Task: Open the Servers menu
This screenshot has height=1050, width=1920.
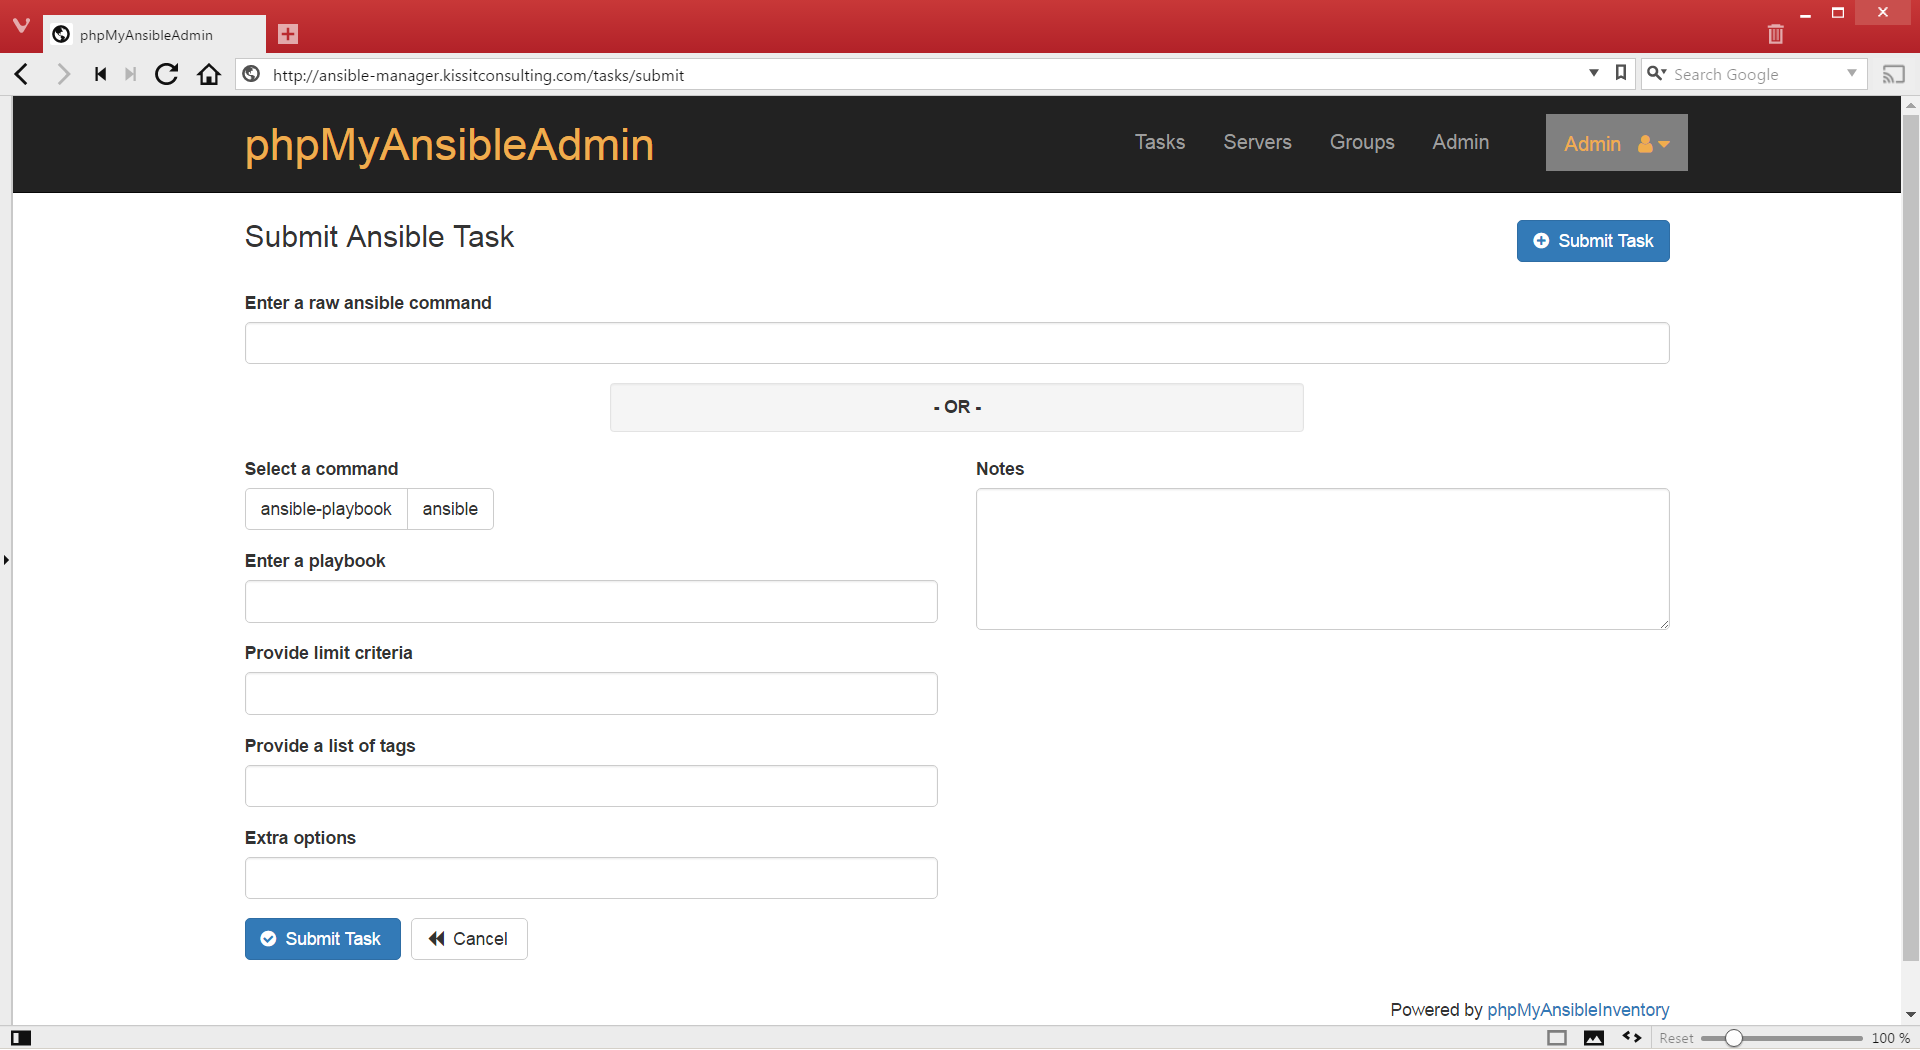Action: (1257, 142)
